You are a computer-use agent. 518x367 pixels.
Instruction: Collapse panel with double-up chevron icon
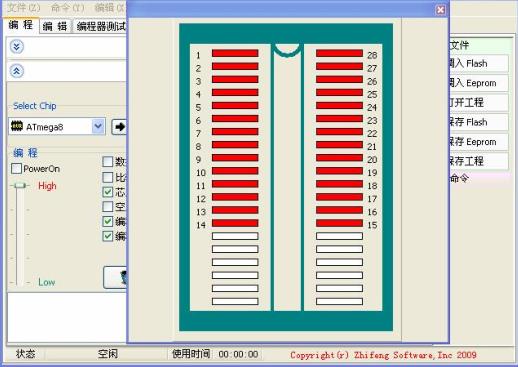pyautogui.click(x=17, y=71)
